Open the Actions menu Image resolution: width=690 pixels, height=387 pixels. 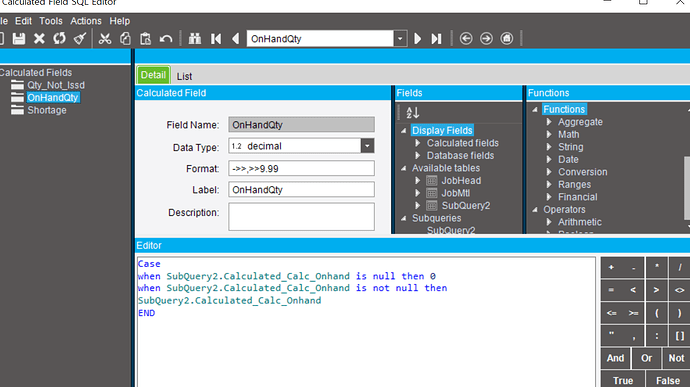point(86,21)
